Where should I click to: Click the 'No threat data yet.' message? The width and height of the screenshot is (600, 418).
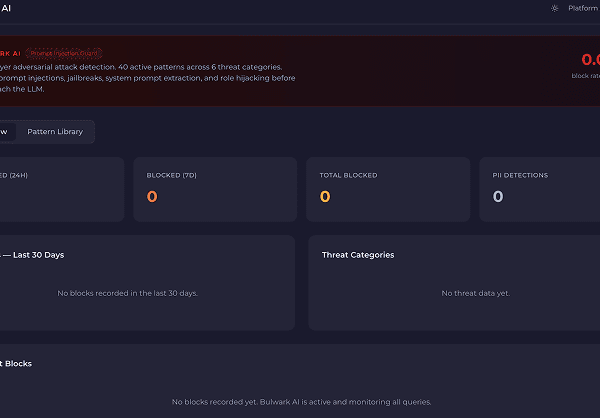(x=476, y=293)
